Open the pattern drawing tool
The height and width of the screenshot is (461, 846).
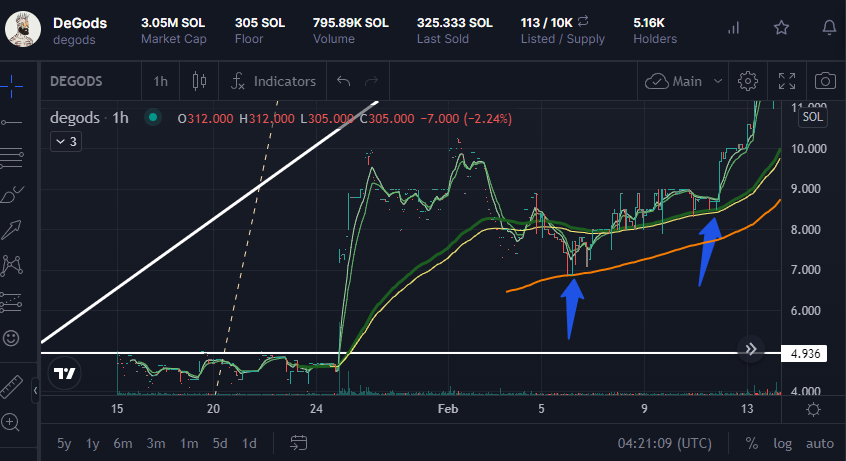(11, 265)
